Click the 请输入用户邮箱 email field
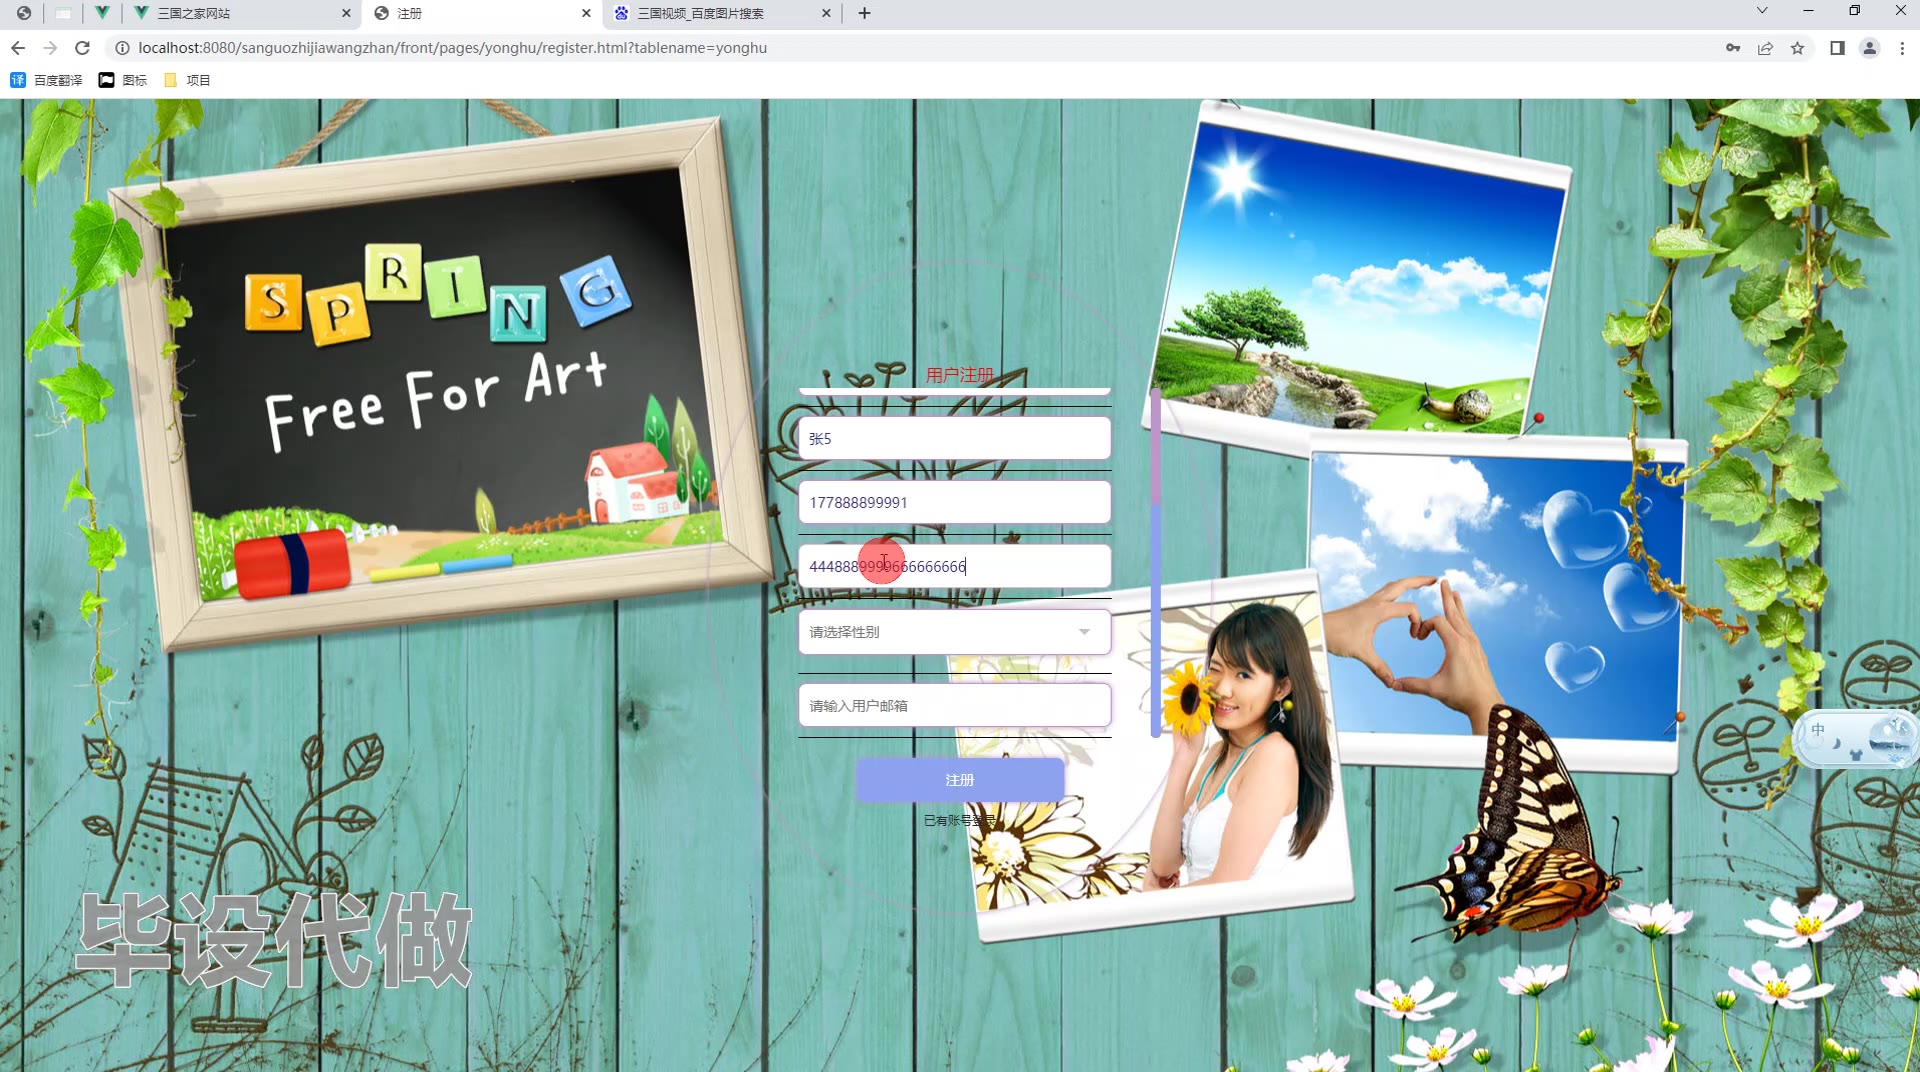The image size is (1920, 1072). tap(954, 705)
